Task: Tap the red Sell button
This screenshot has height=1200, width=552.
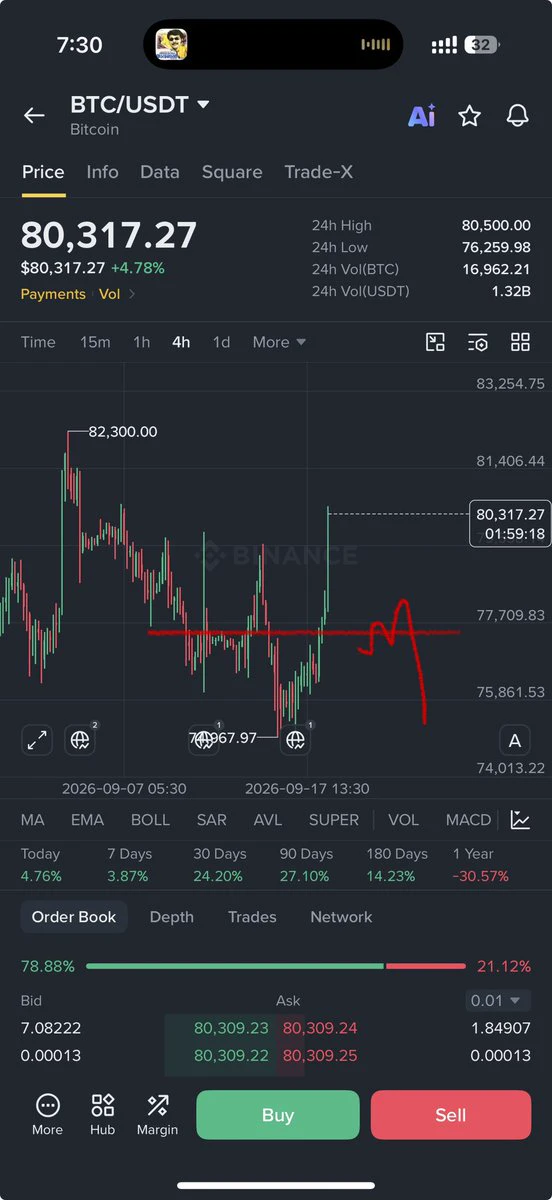Action: pos(451,1115)
